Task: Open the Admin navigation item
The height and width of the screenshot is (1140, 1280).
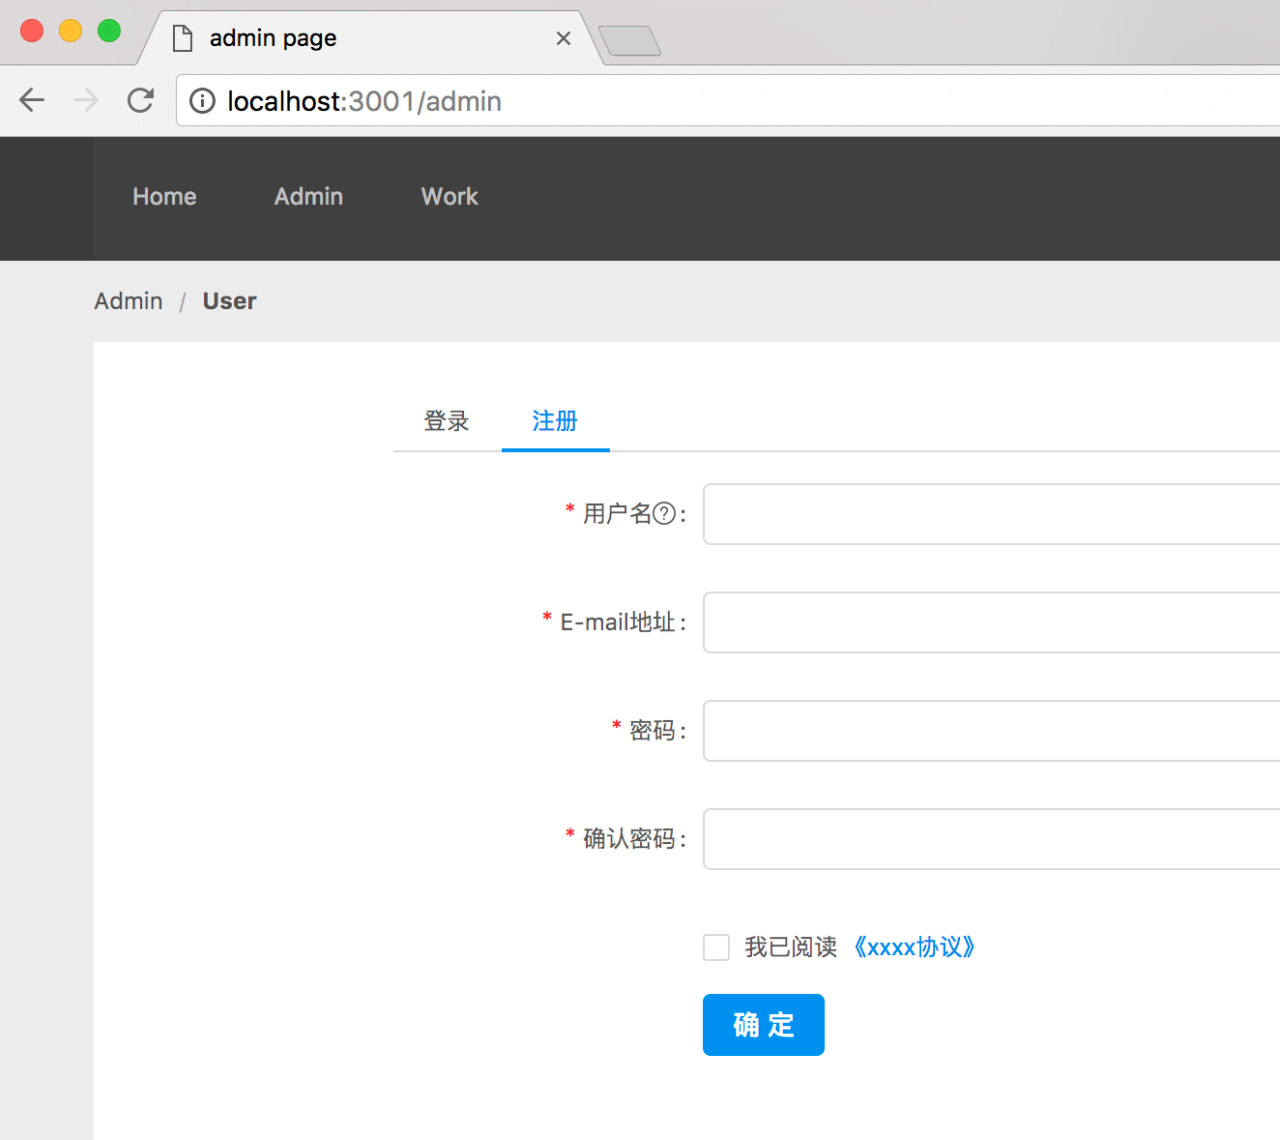Action: pyautogui.click(x=308, y=197)
